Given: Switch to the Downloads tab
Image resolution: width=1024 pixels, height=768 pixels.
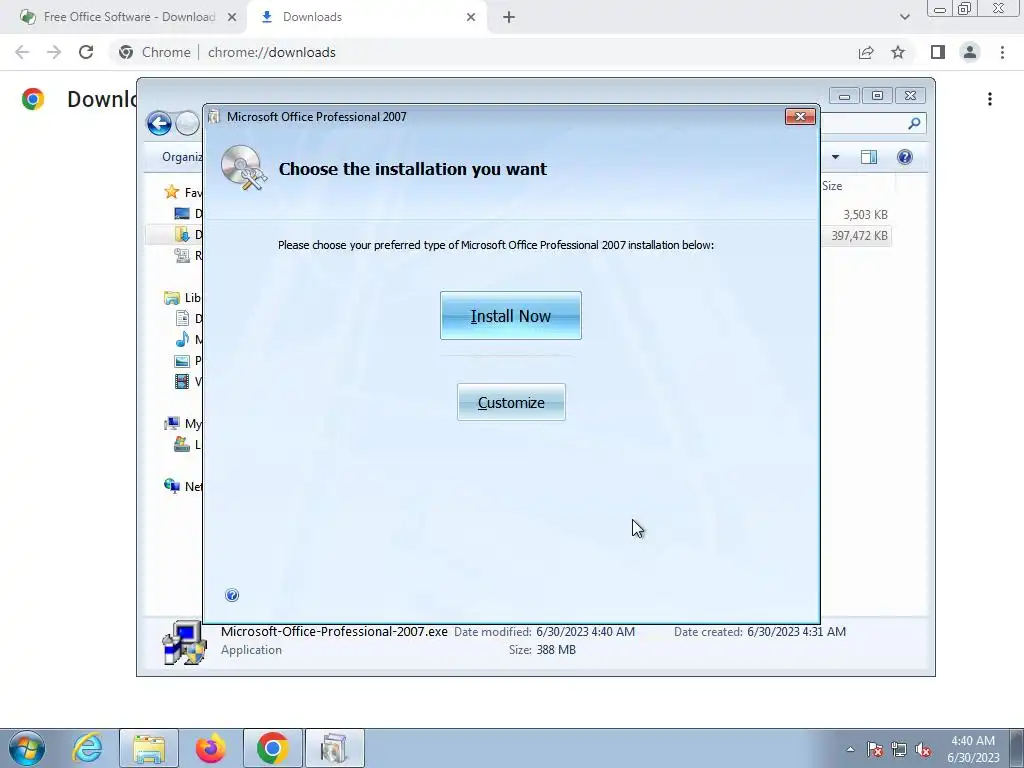Looking at the screenshot, I should pyautogui.click(x=366, y=17).
